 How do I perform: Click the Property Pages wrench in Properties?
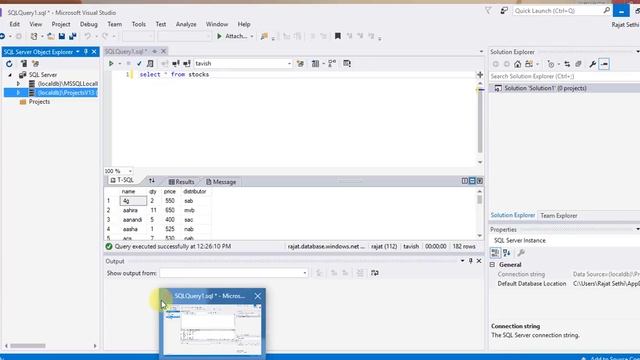tap(521, 253)
